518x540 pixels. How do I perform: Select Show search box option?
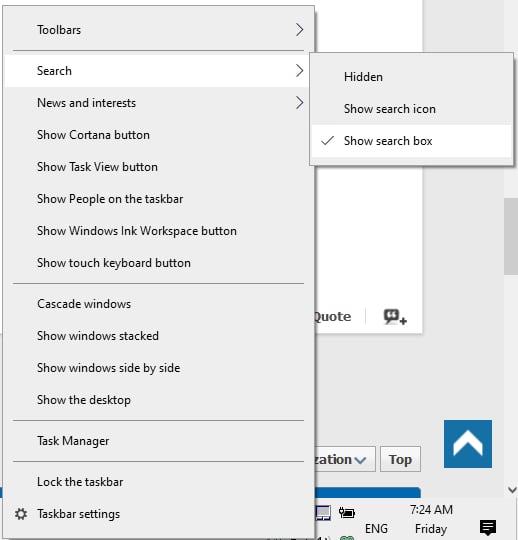click(x=411, y=141)
